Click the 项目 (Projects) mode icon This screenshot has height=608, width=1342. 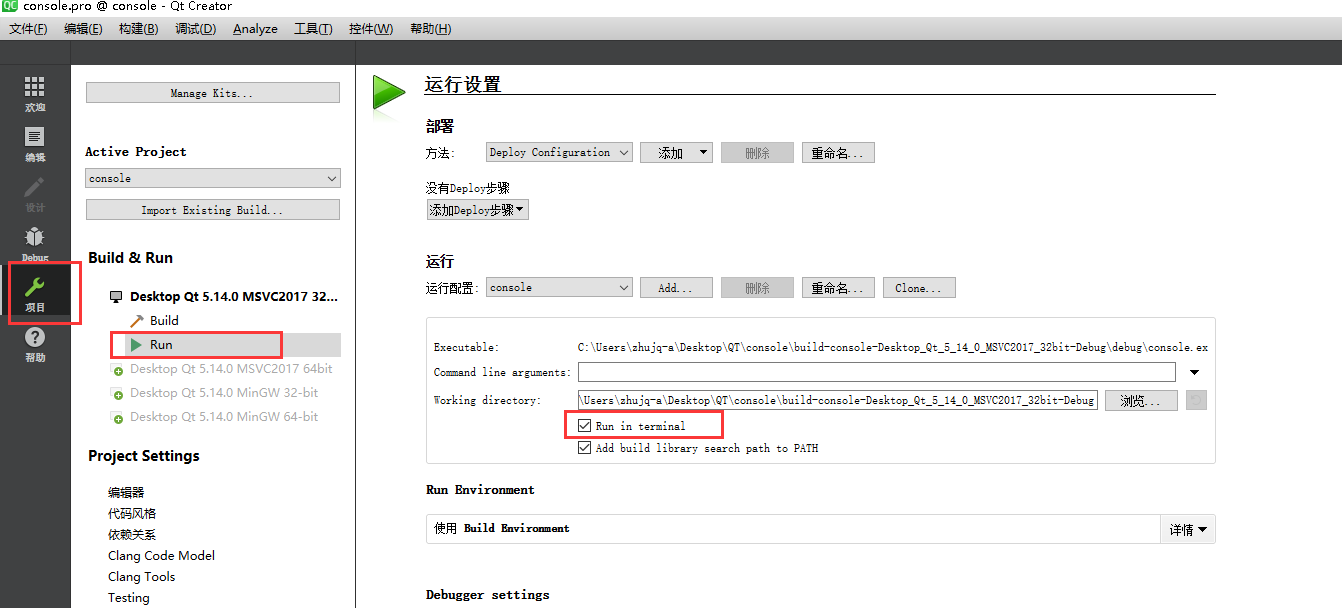tap(34, 293)
